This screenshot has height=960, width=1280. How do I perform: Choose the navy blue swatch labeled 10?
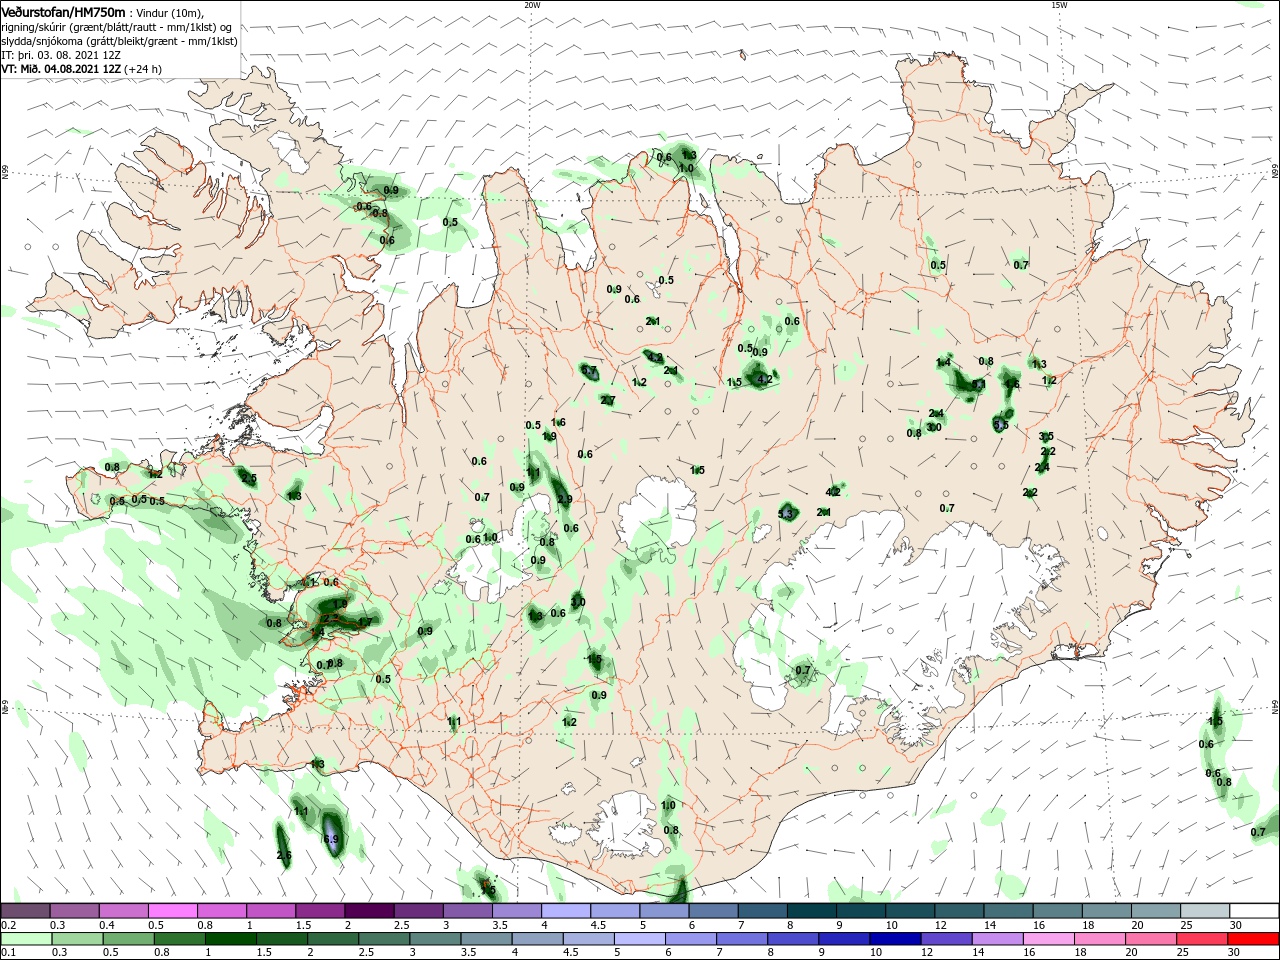pyautogui.click(x=895, y=939)
